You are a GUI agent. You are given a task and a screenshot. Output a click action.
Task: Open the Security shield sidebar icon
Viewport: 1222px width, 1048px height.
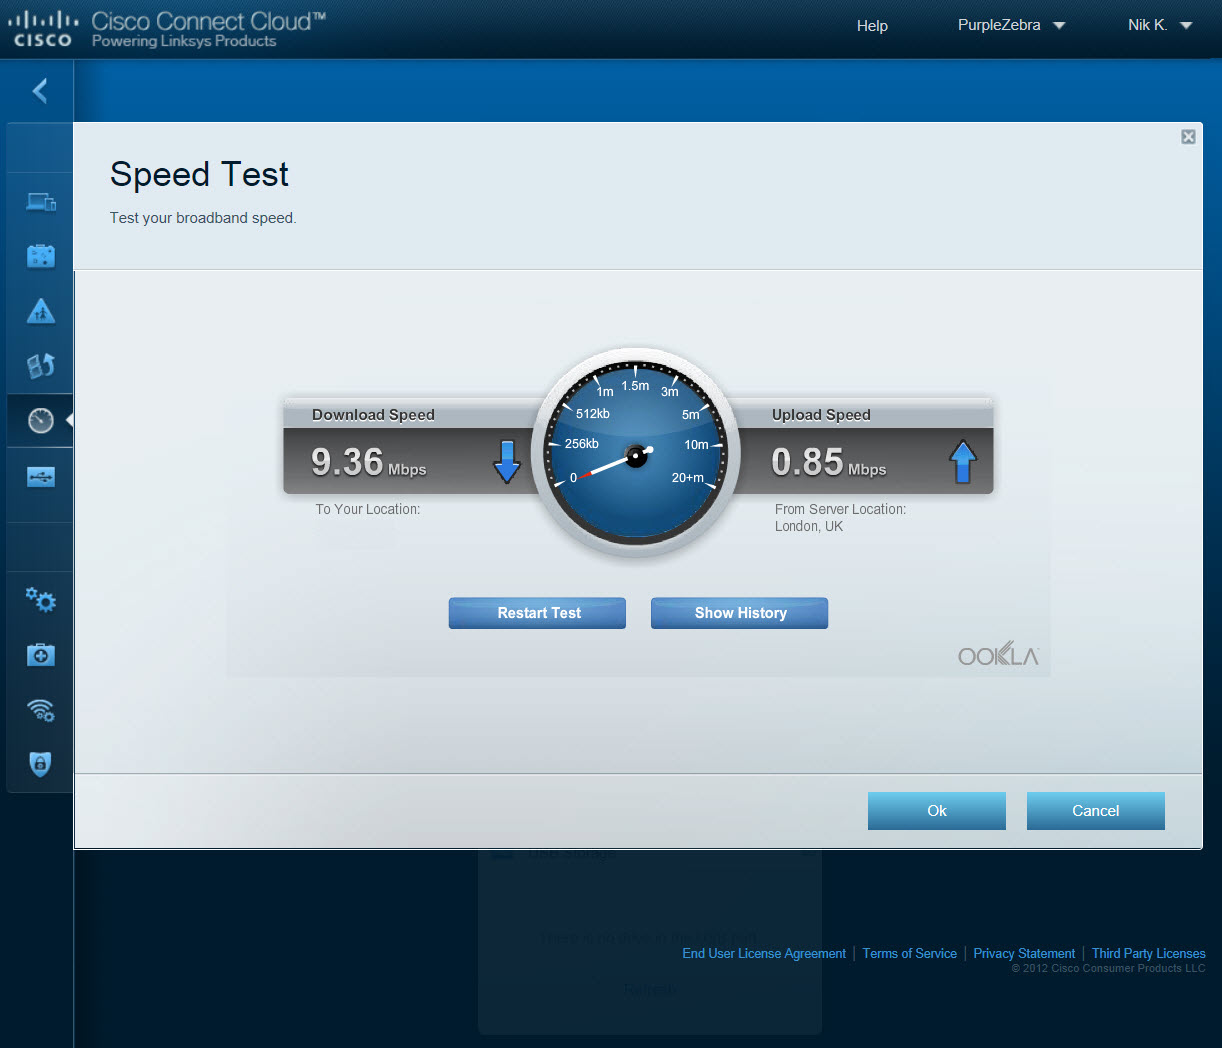[x=40, y=764]
